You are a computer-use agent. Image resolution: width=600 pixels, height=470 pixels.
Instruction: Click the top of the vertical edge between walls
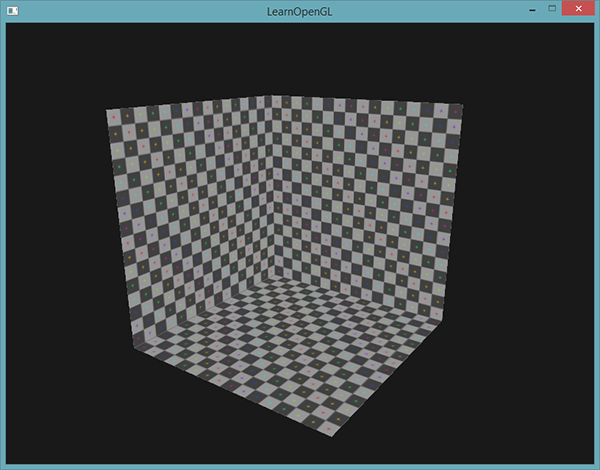tap(267, 96)
